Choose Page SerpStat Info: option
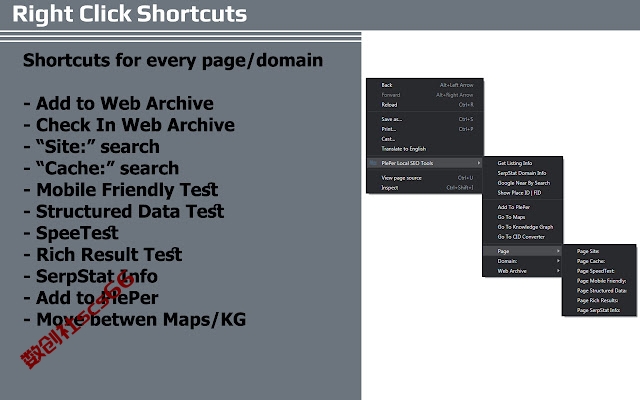Image resolution: width=640 pixels, height=400 pixels. pos(599,310)
